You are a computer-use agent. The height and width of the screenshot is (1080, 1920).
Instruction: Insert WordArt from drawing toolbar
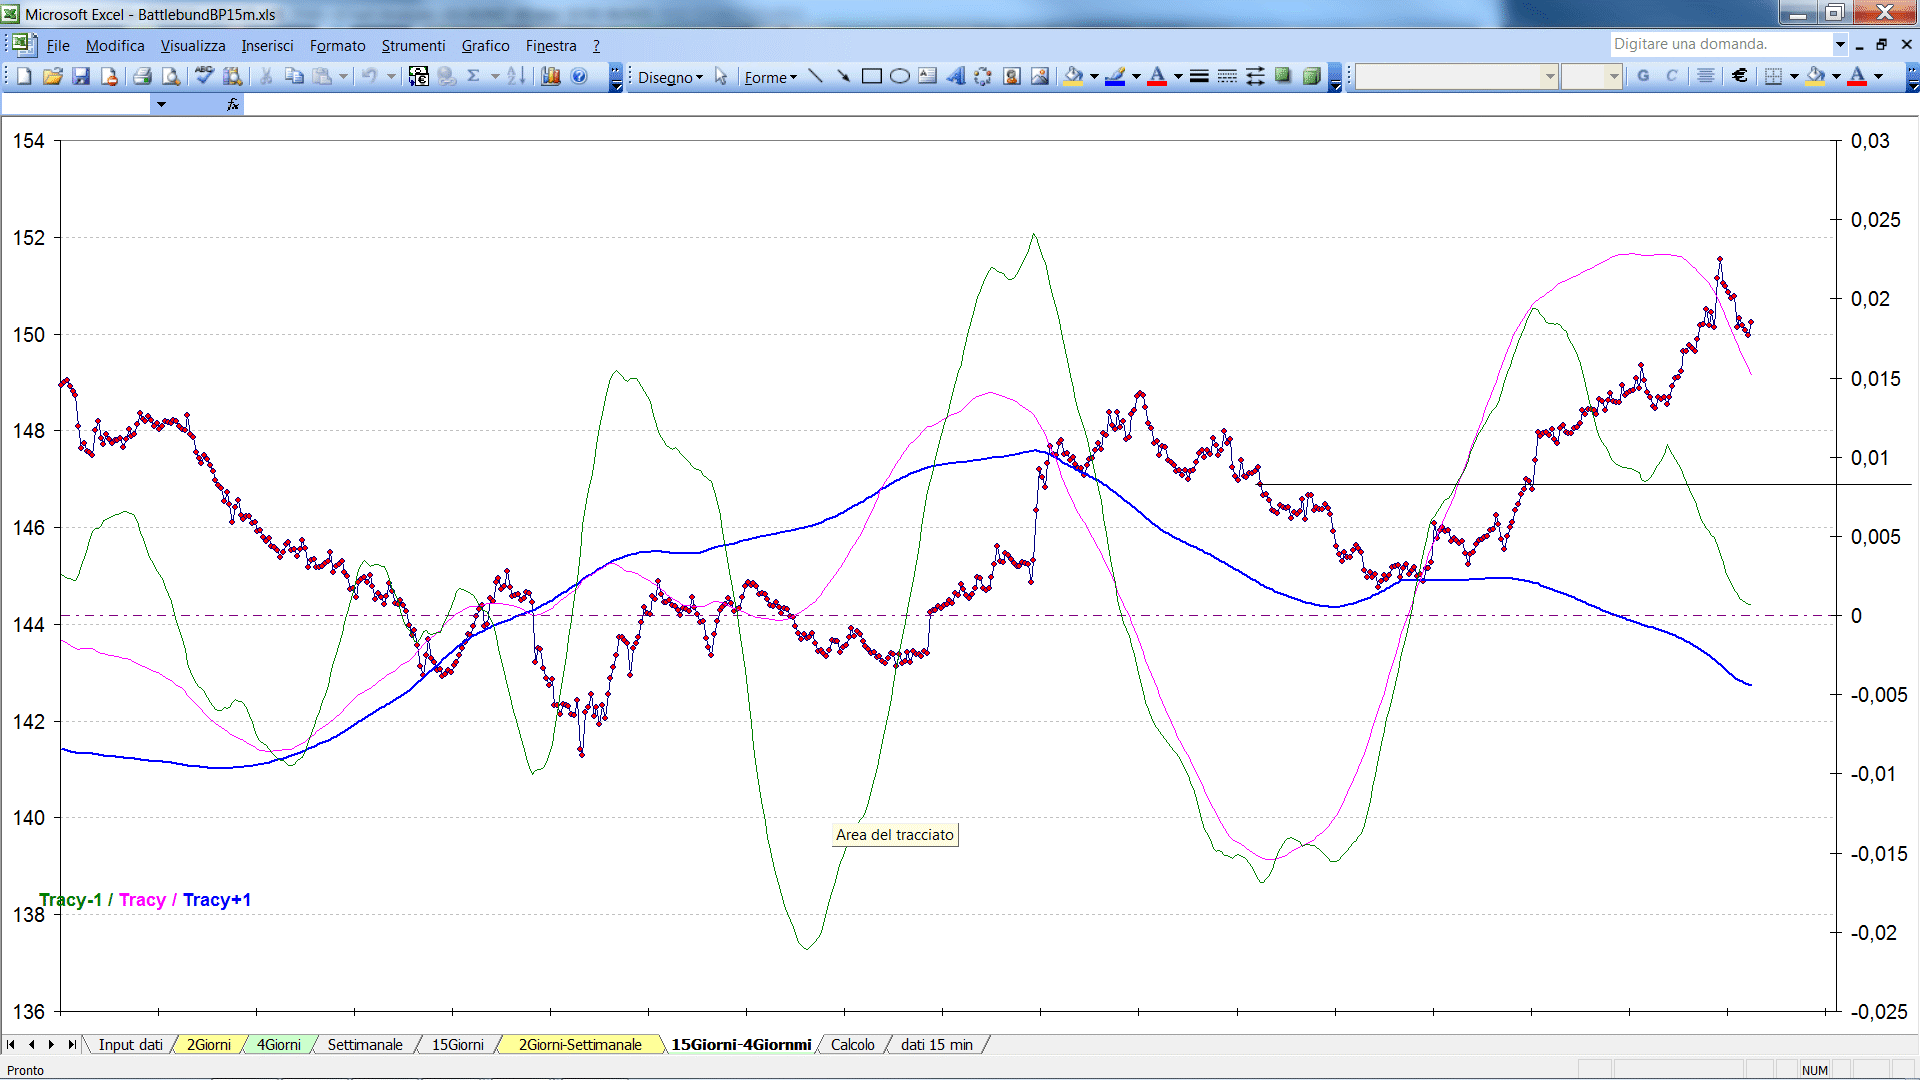[x=956, y=76]
